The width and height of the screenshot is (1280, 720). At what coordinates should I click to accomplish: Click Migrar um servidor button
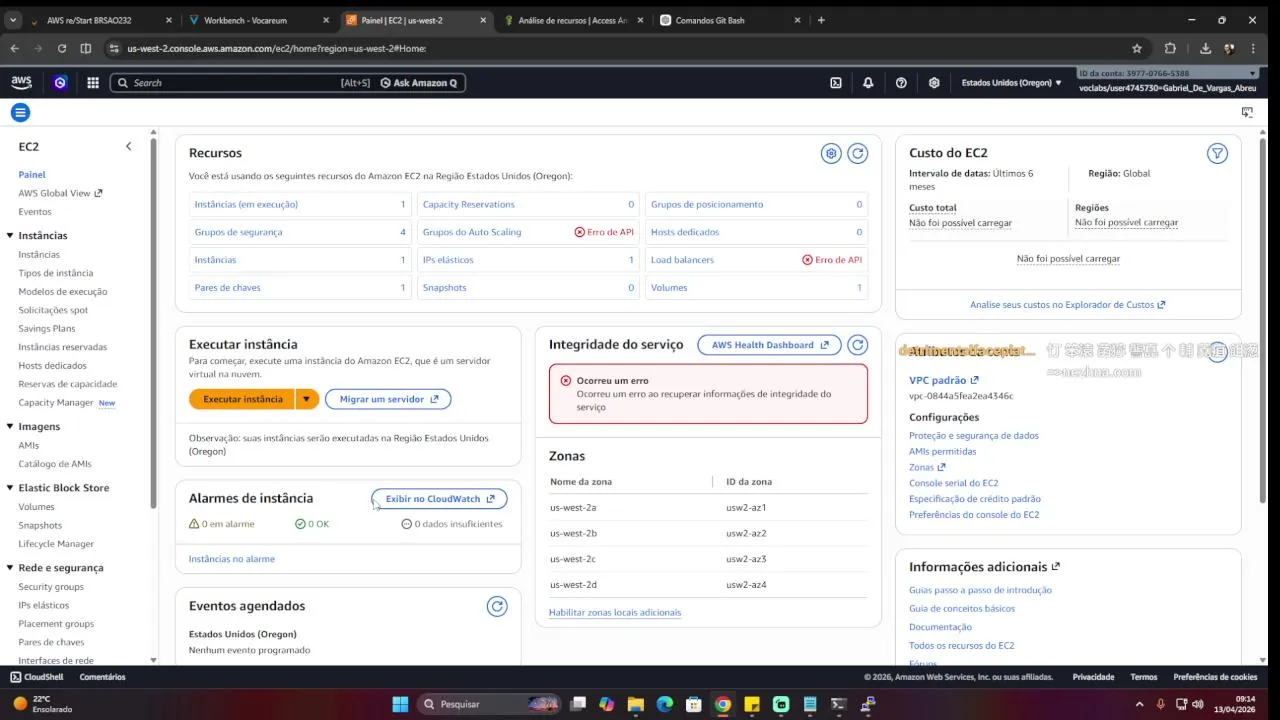(x=388, y=399)
